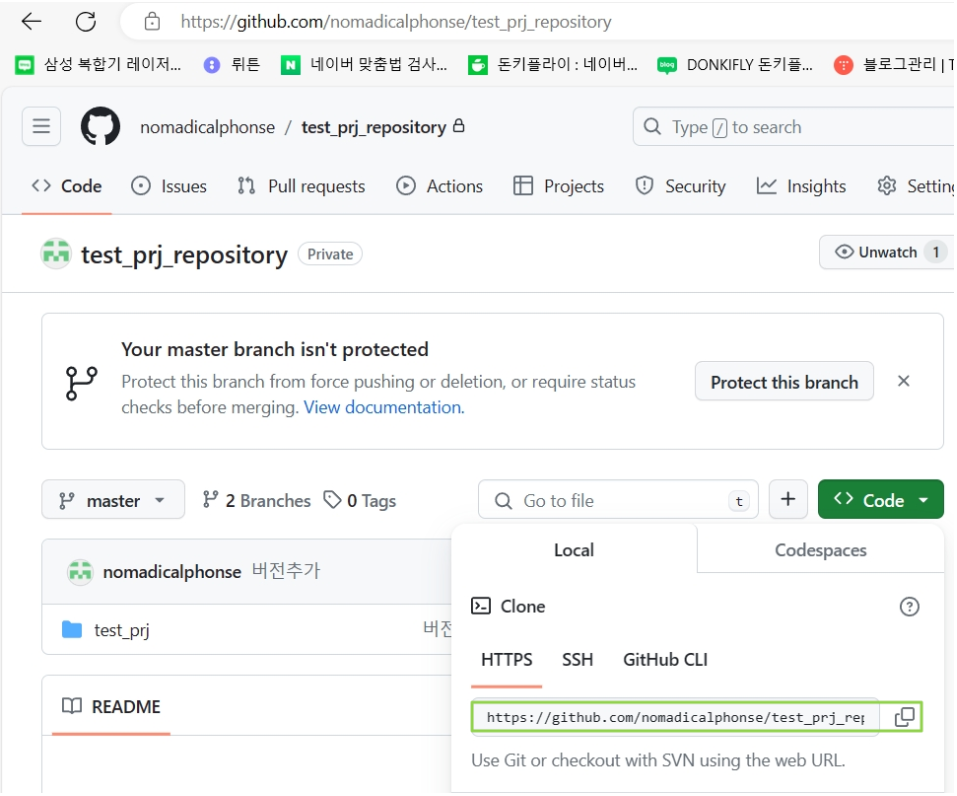
Task: Open the Projects tab
Action: [558, 186]
